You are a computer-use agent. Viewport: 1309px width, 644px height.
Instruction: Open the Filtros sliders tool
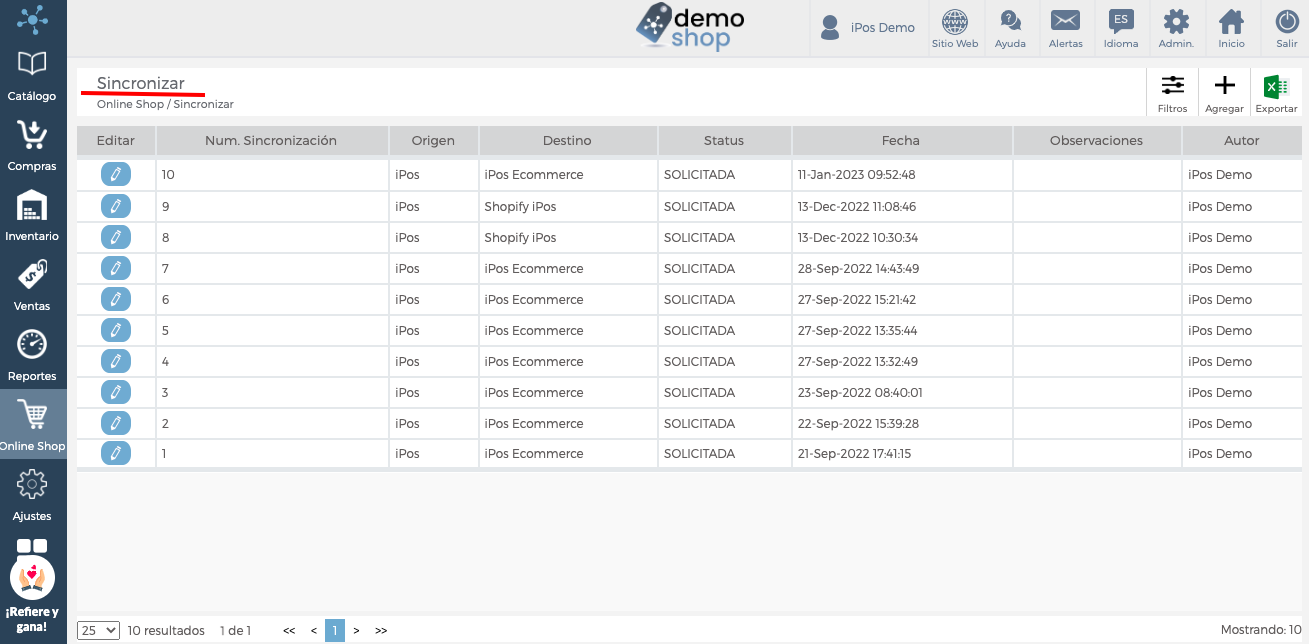1172,93
